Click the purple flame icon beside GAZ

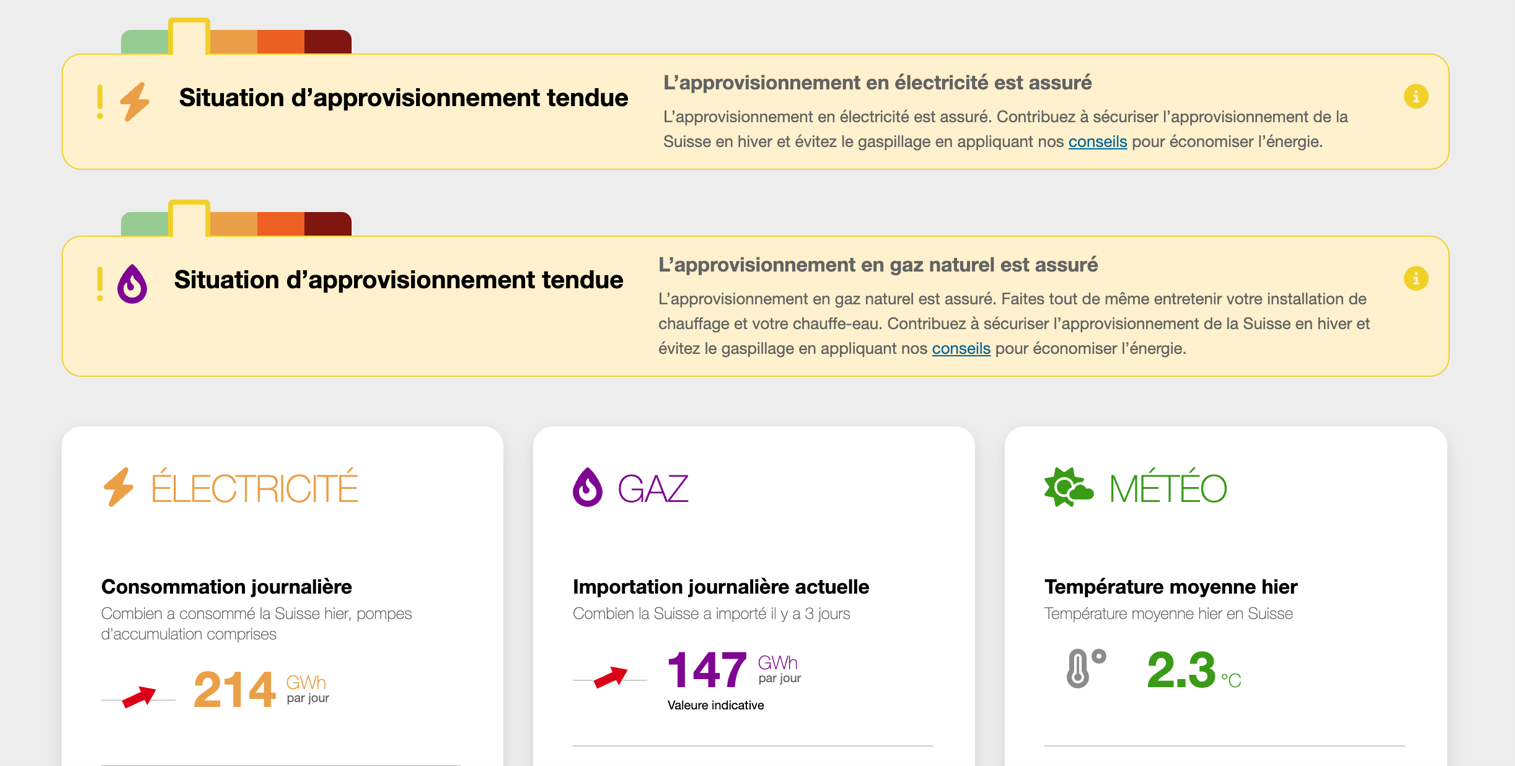[588, 487]
